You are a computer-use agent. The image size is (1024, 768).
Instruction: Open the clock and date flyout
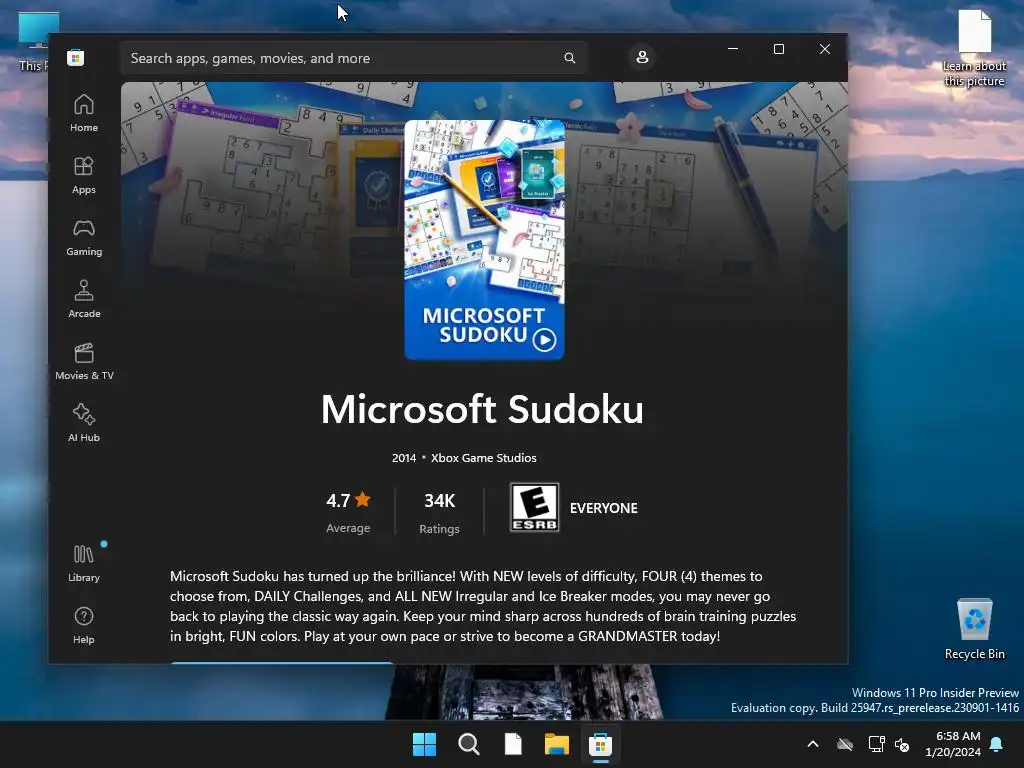click(953, 744)
